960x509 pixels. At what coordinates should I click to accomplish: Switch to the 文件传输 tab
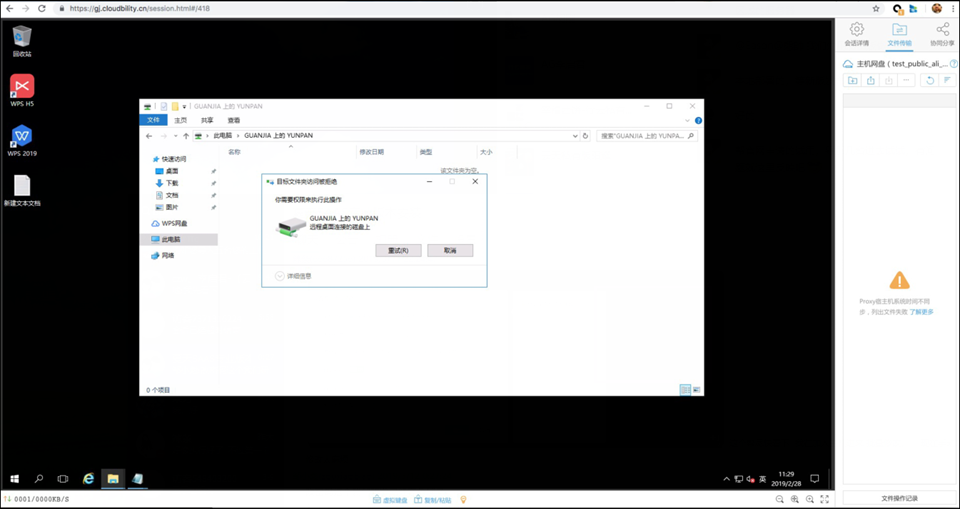tap(899, 34)
